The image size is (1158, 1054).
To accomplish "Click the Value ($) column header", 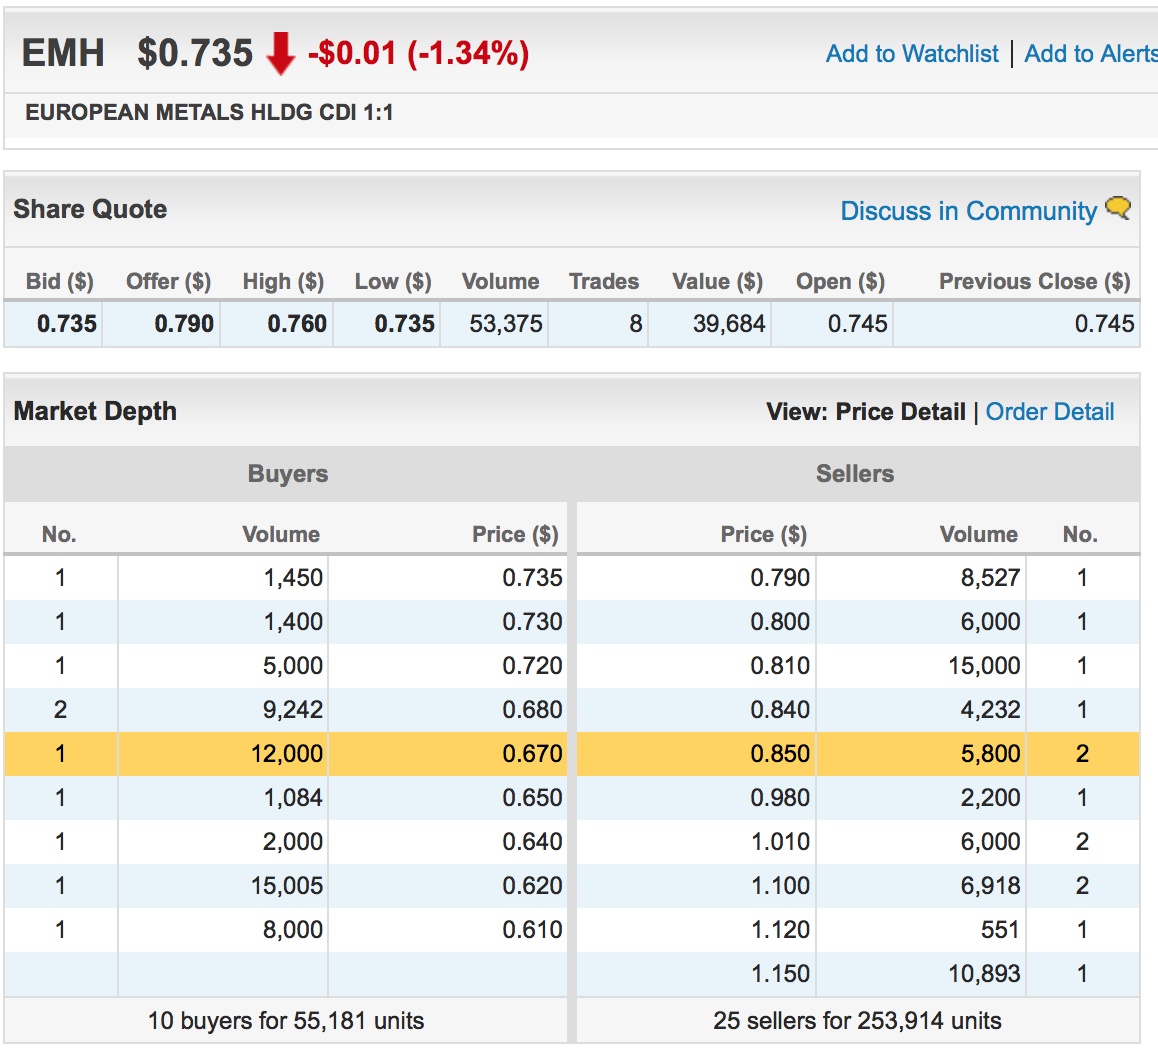I will (x=717, y=281).
